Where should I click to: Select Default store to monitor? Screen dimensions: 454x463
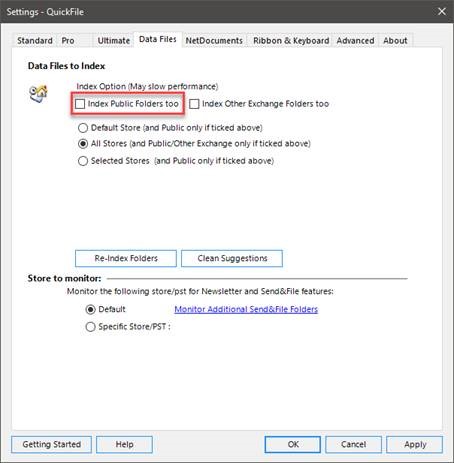(90, 310)
